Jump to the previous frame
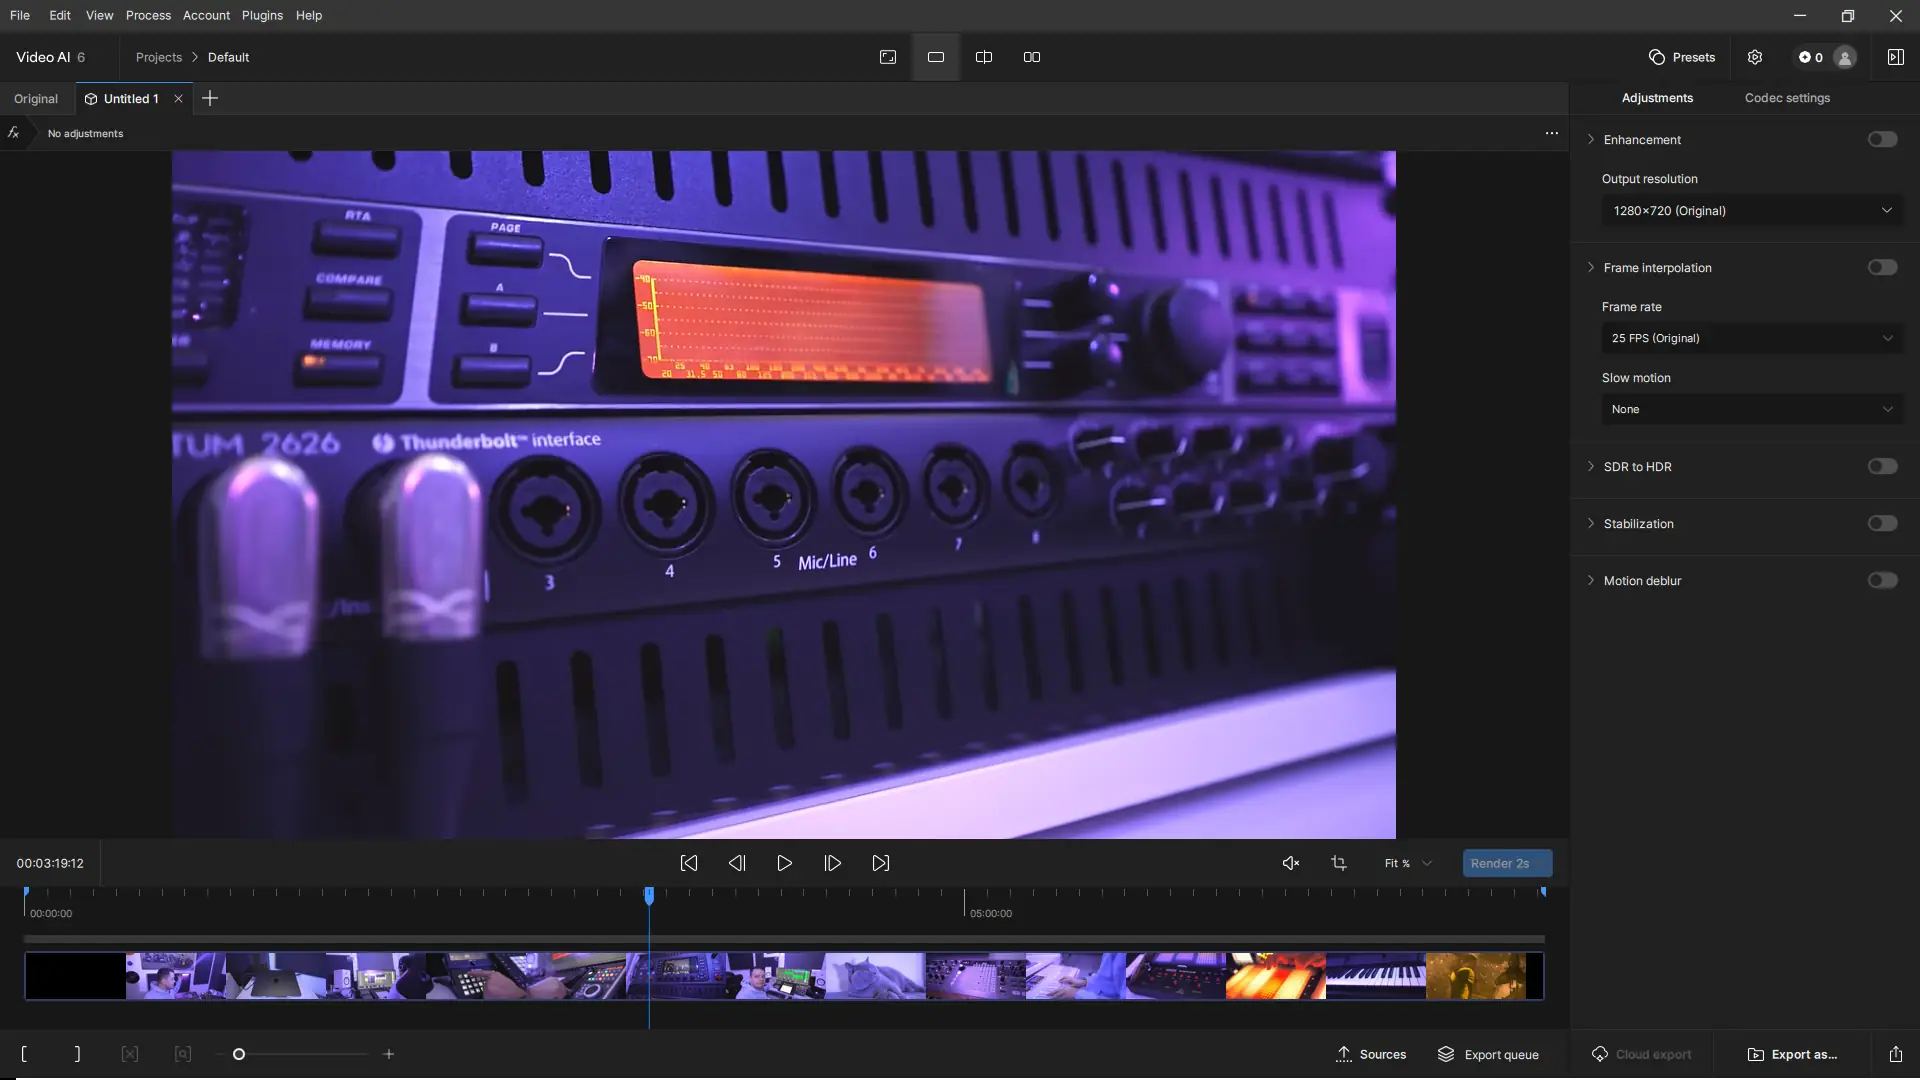This screenshot has width=1920, height=1080. 737,863
